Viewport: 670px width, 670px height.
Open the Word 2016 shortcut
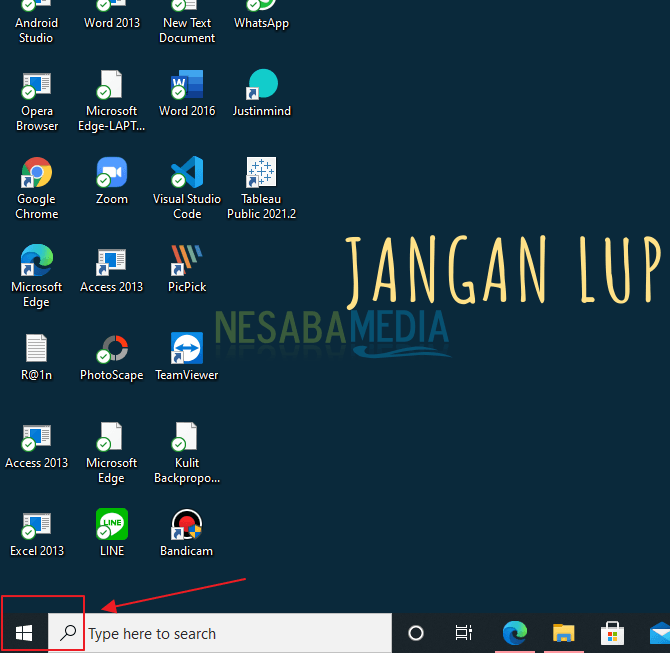[x=187, y=94]
